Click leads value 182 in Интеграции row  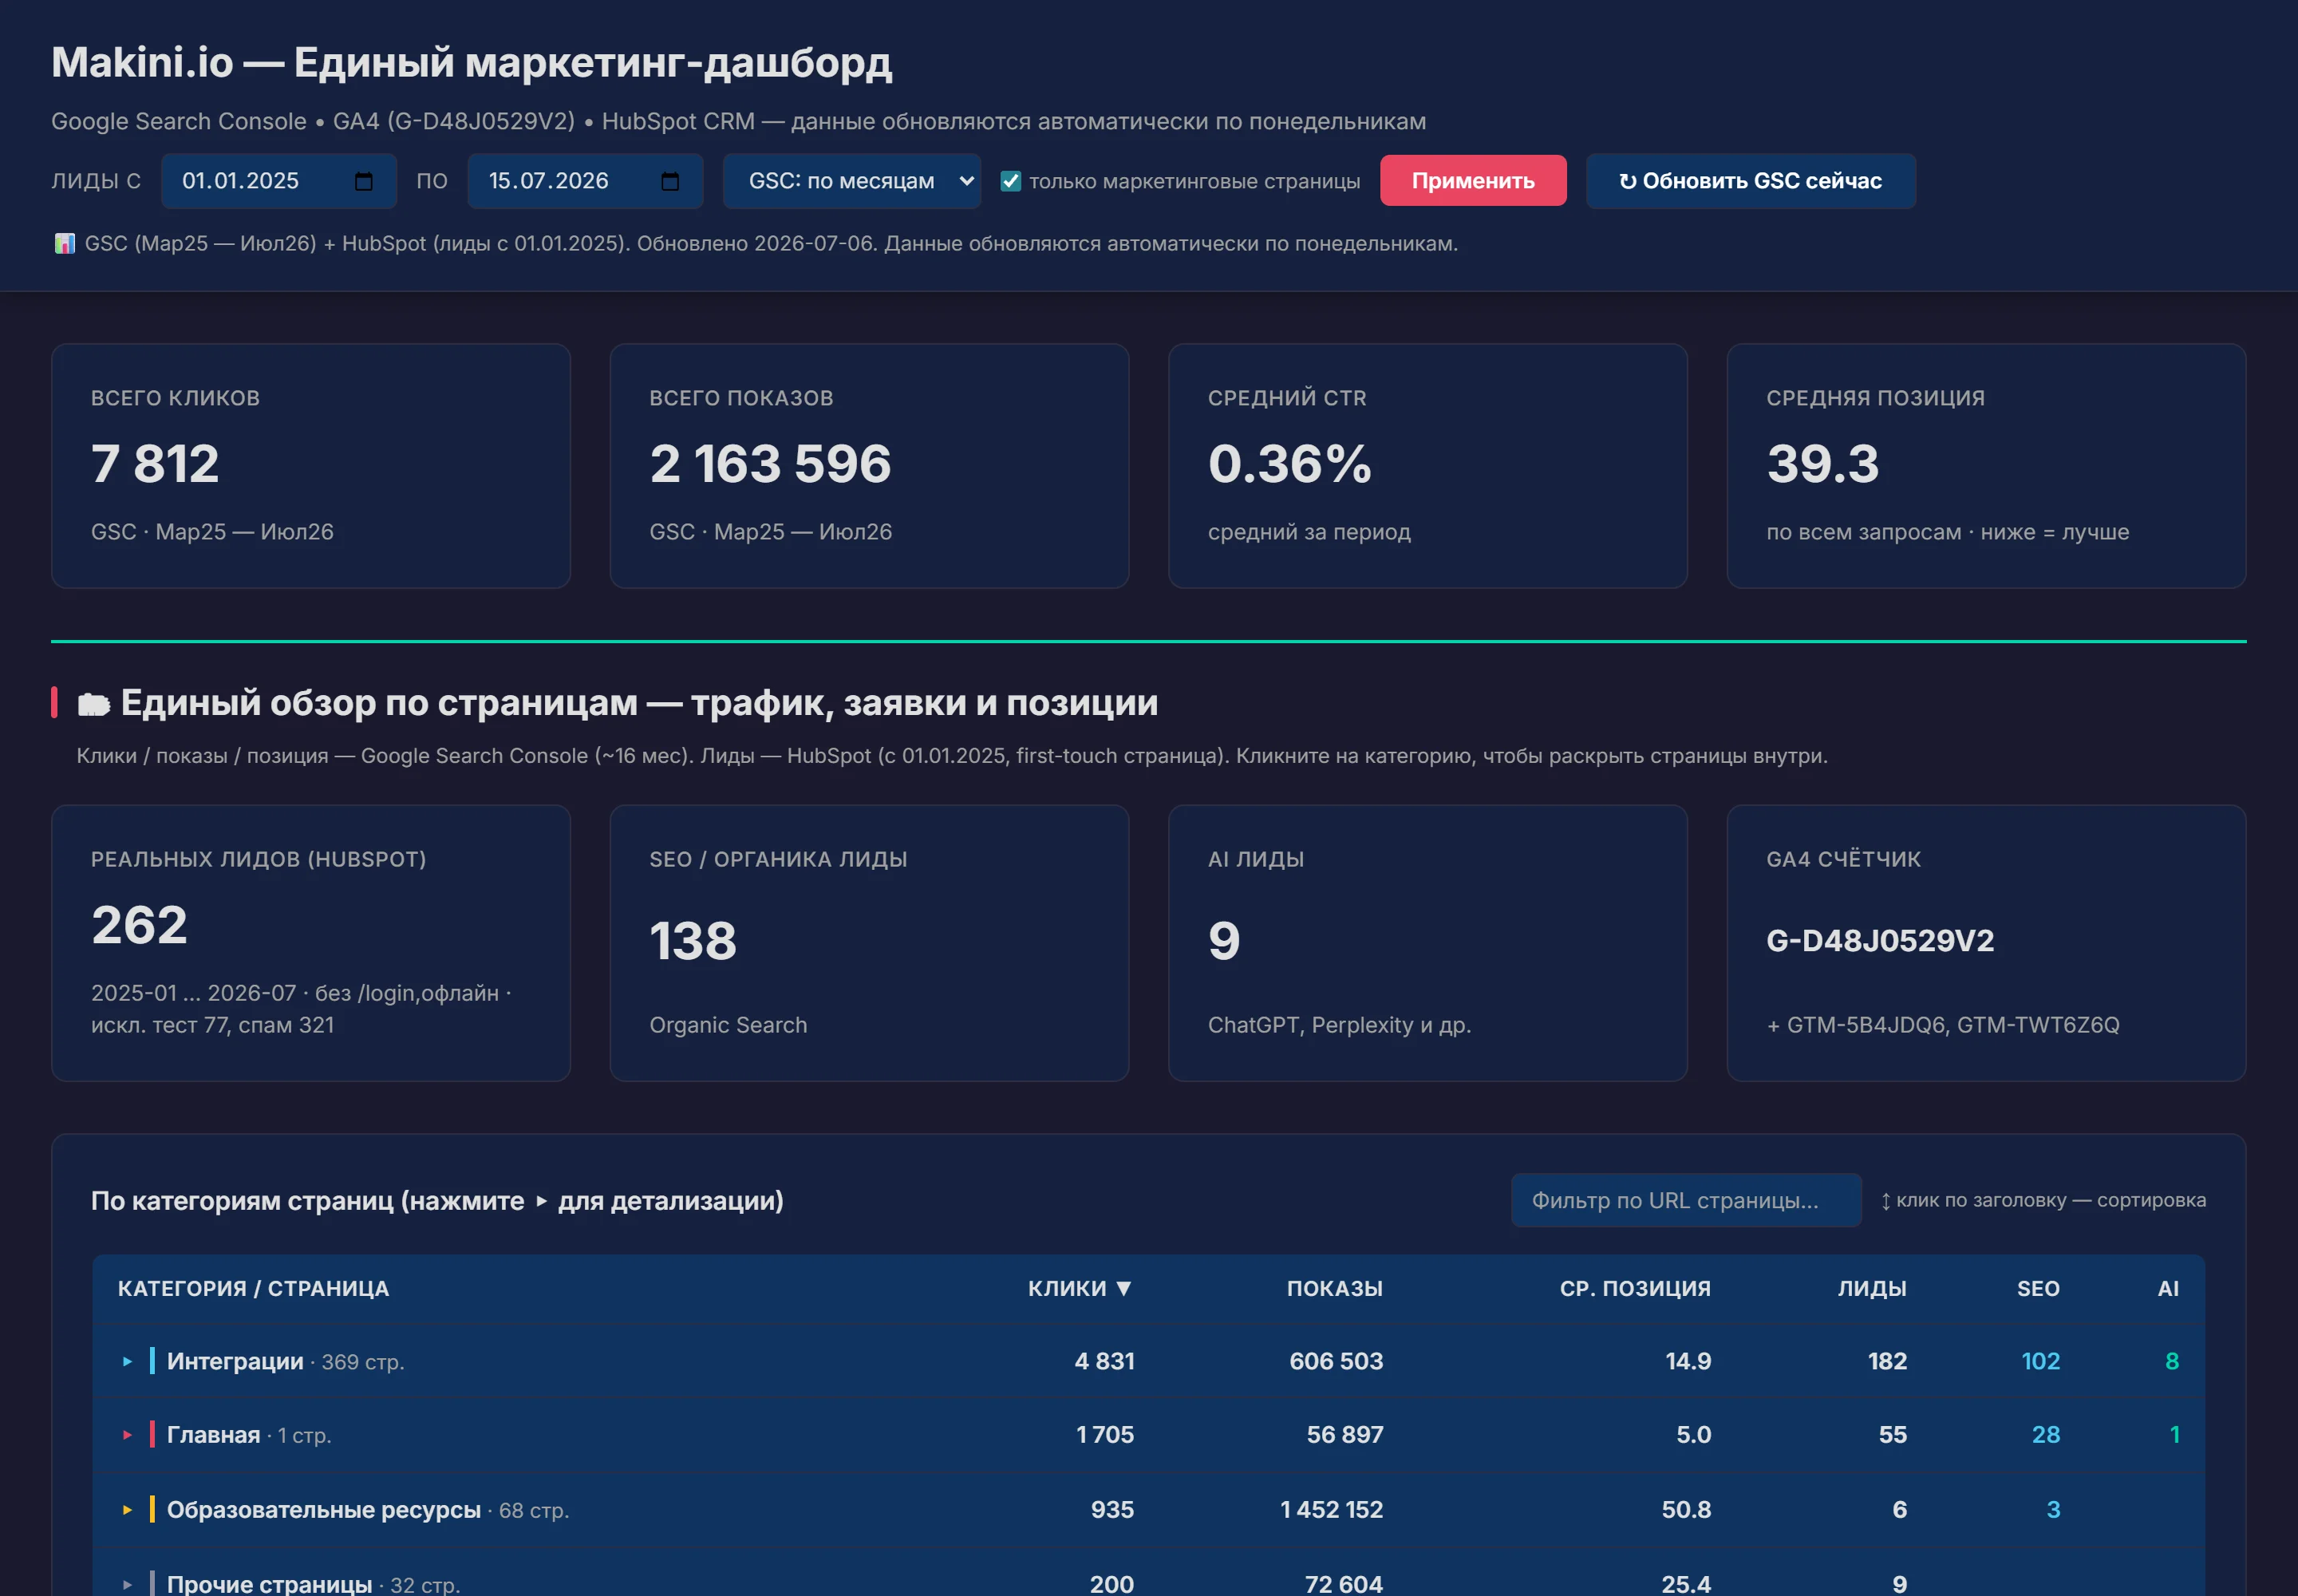(1887, 1361)
